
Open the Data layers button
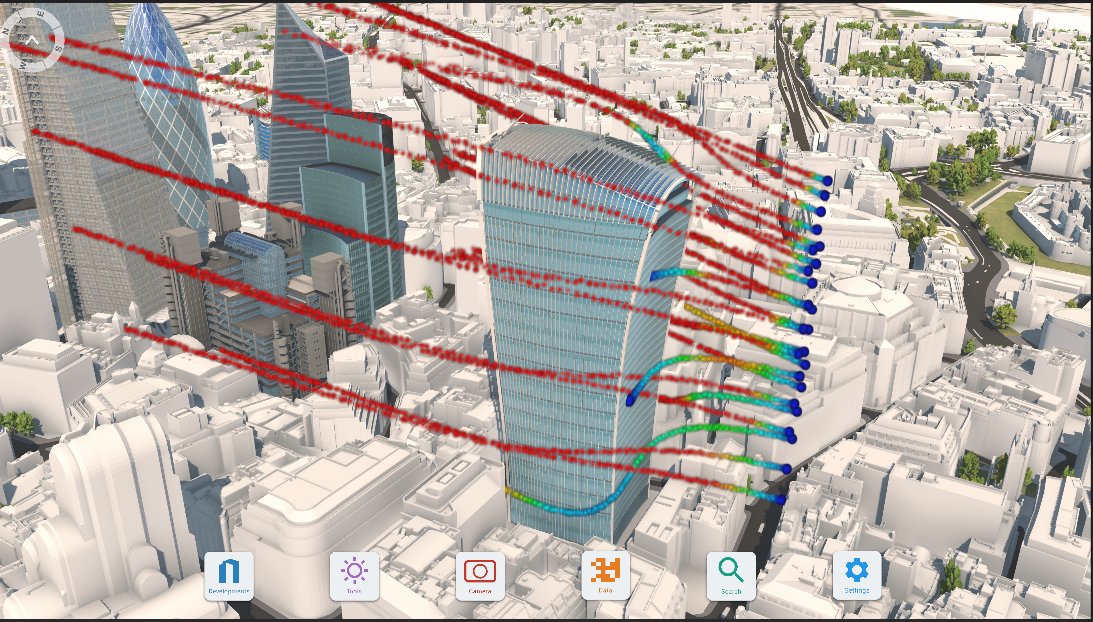pyautogui.click(x=605, y=576)
